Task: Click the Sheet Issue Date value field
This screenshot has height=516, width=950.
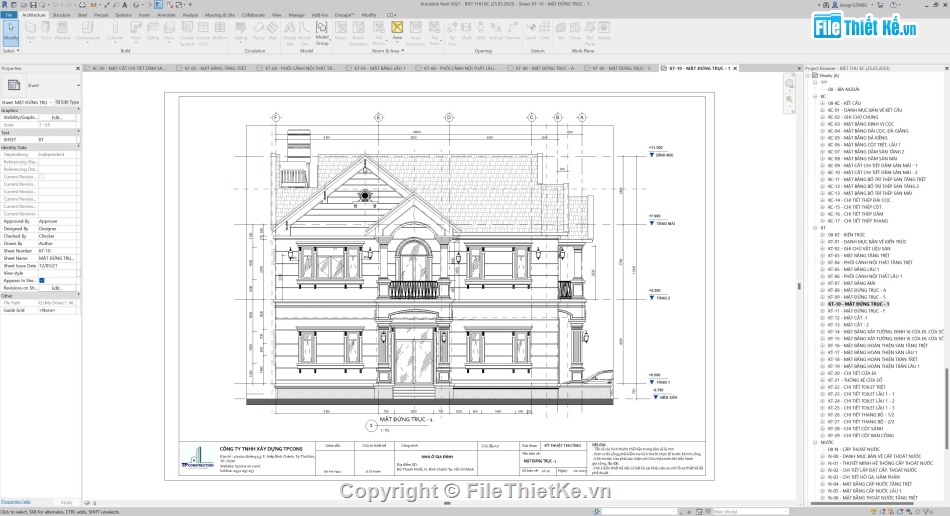Action: [x=58, y=266]
